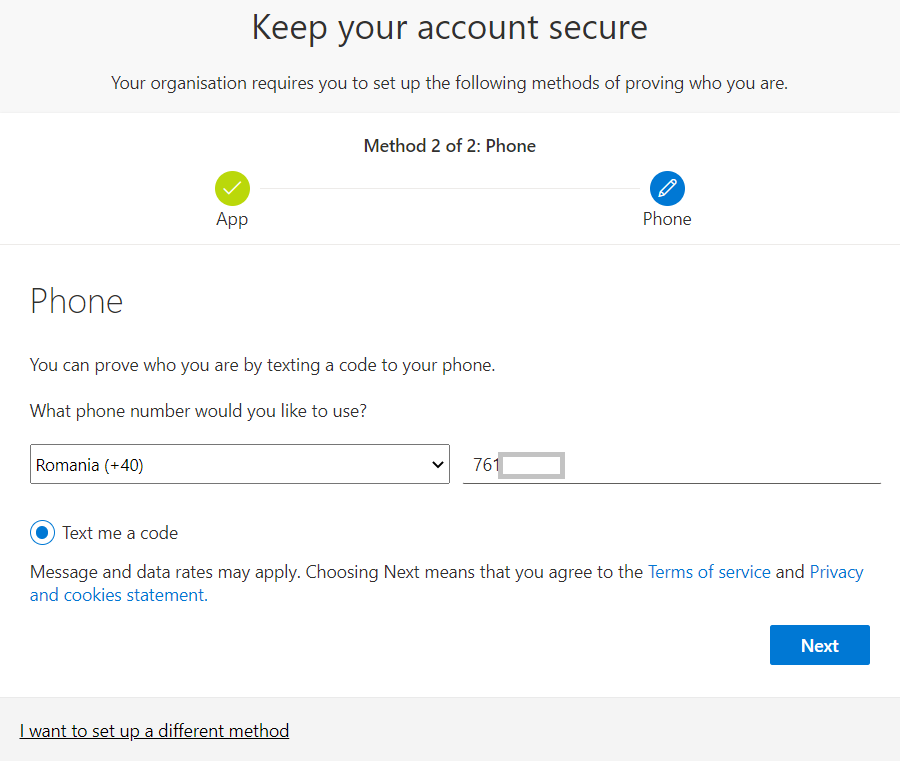Click the What phone number question text
Viewport: 900px width, 761px height.
198,411
